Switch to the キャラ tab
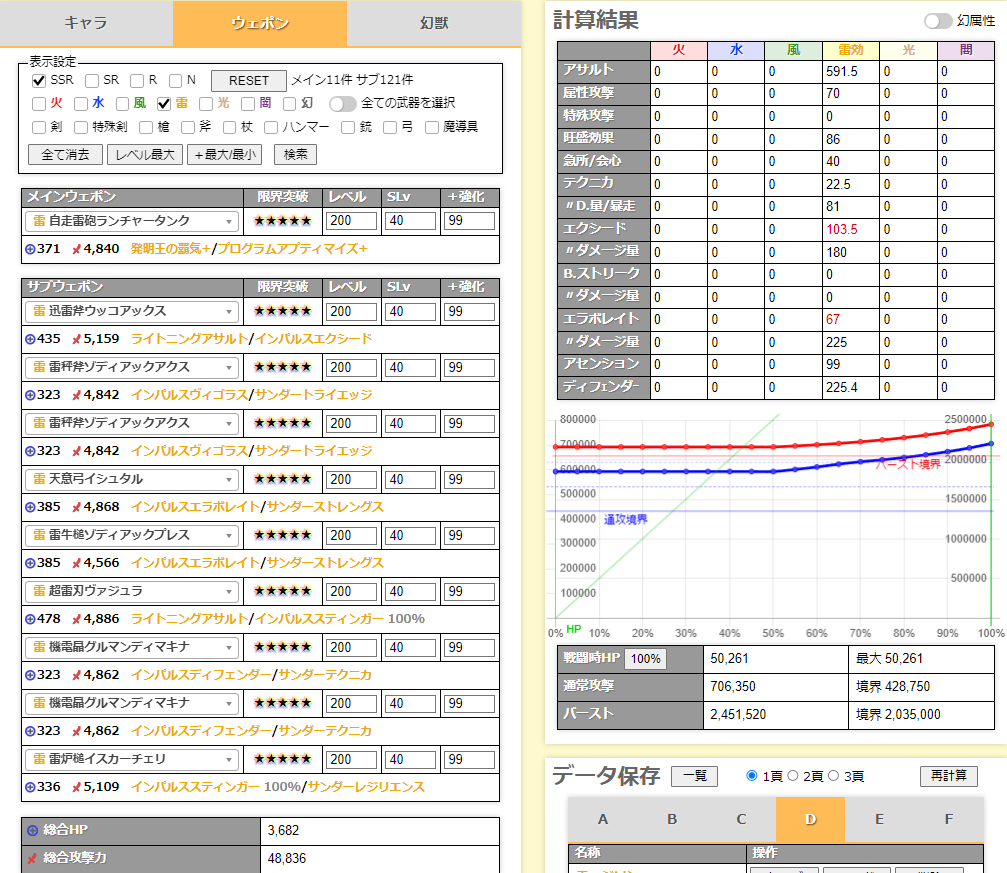The height and width of the screenshot is (873, 1007). pyautogui.click(x=86, y=23)
